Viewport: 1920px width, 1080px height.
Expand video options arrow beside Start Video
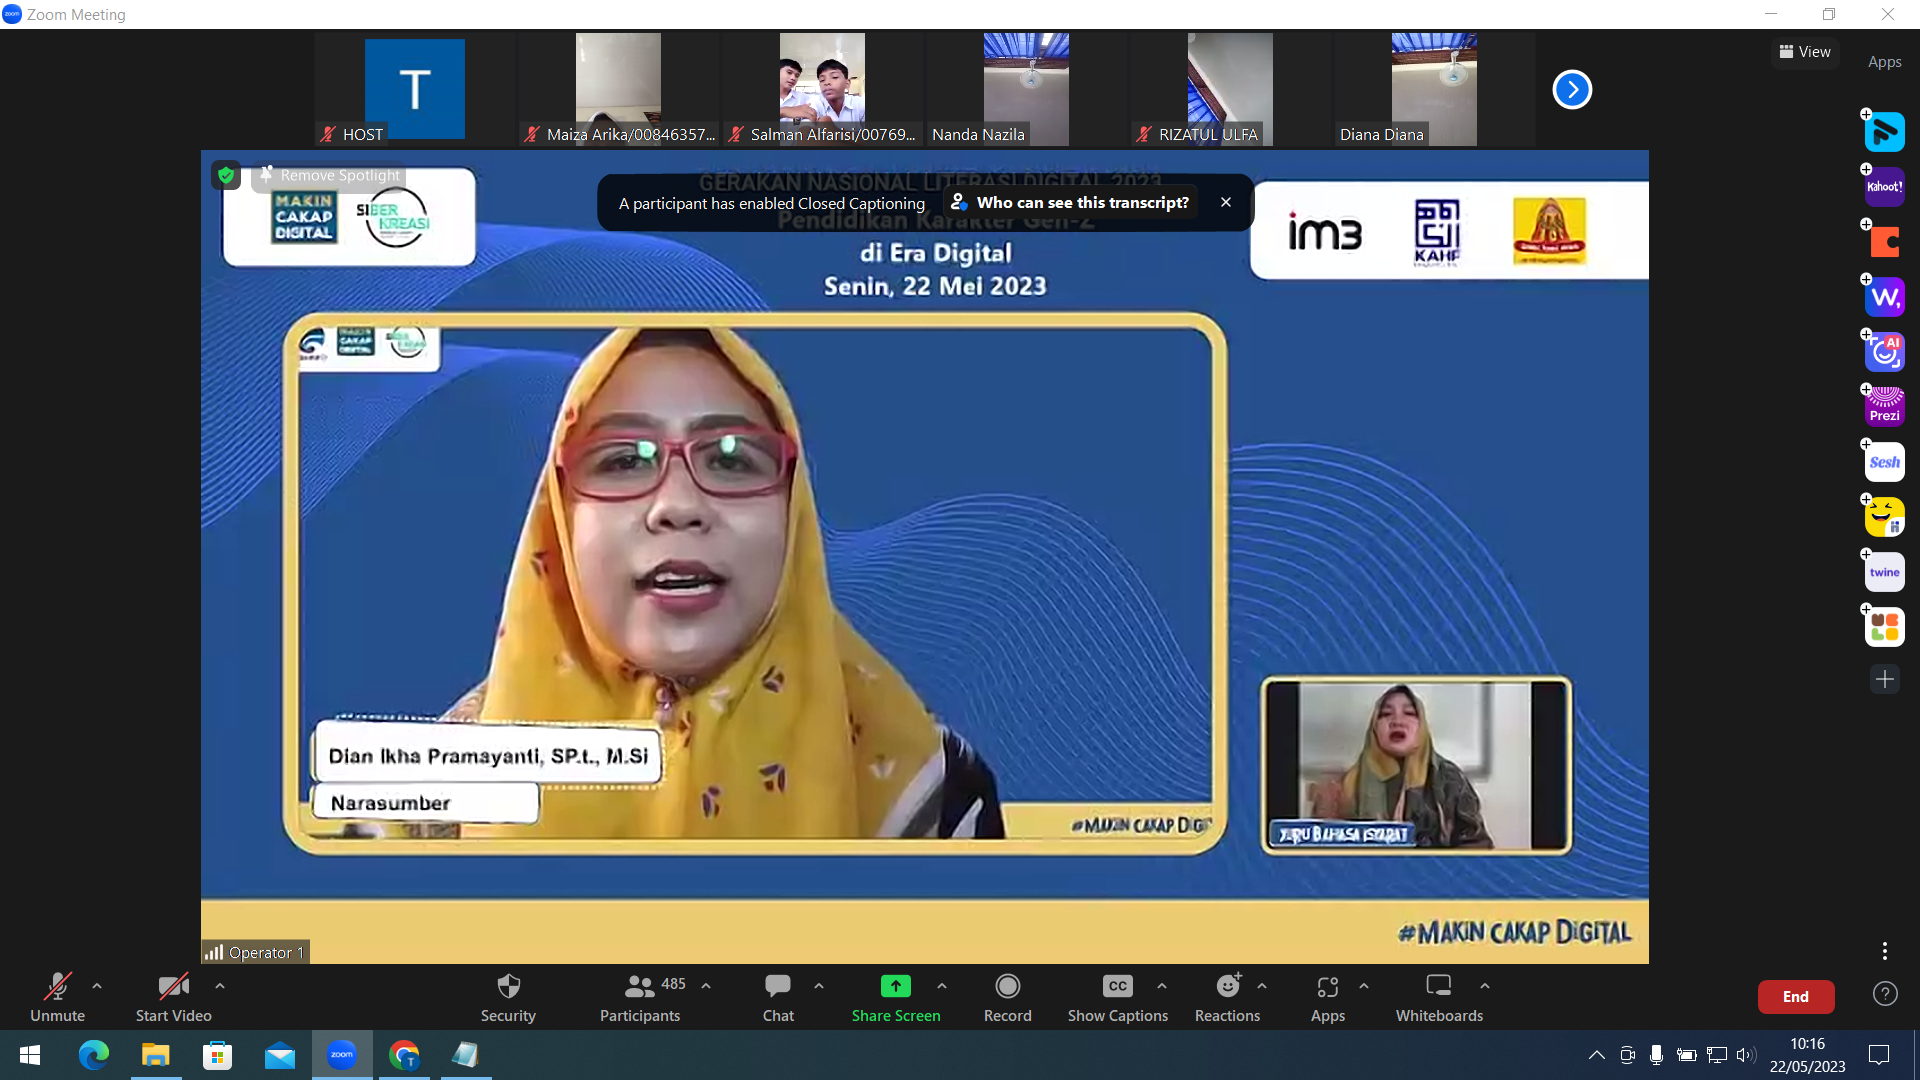point(220,986)
